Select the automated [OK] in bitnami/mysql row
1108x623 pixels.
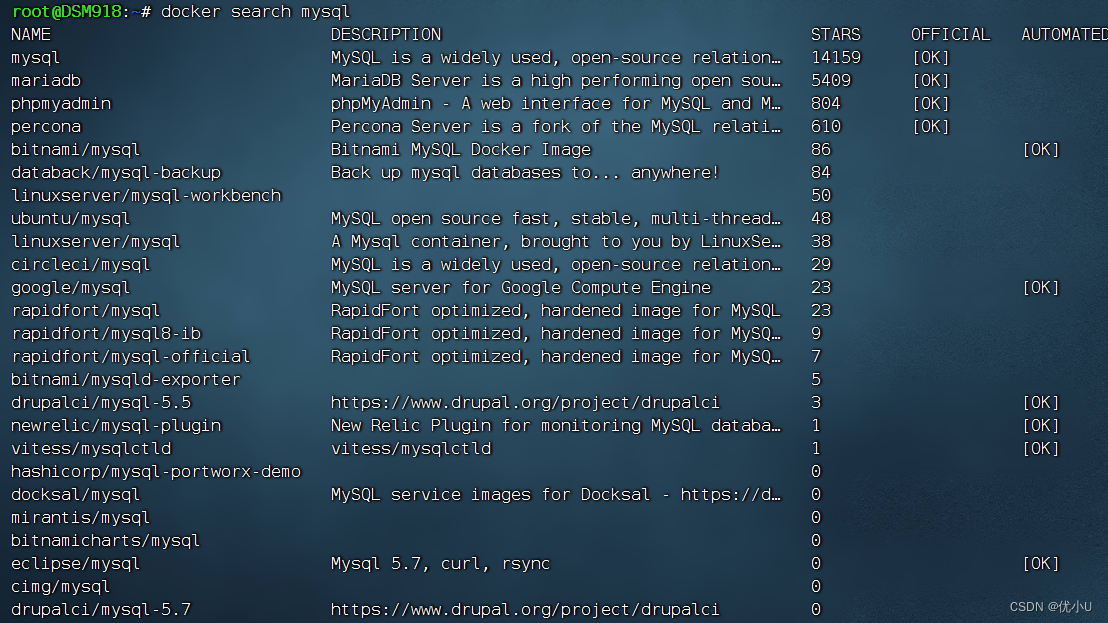pos(1041,150)
